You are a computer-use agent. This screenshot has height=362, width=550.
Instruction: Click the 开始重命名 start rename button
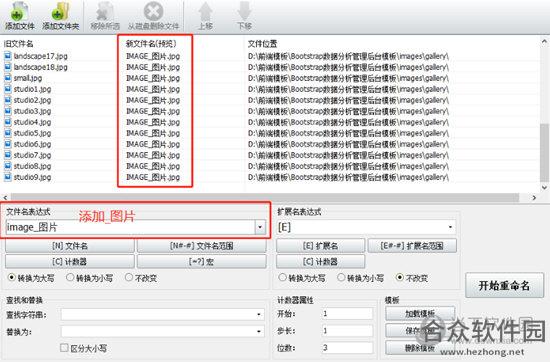click(504, 286)
